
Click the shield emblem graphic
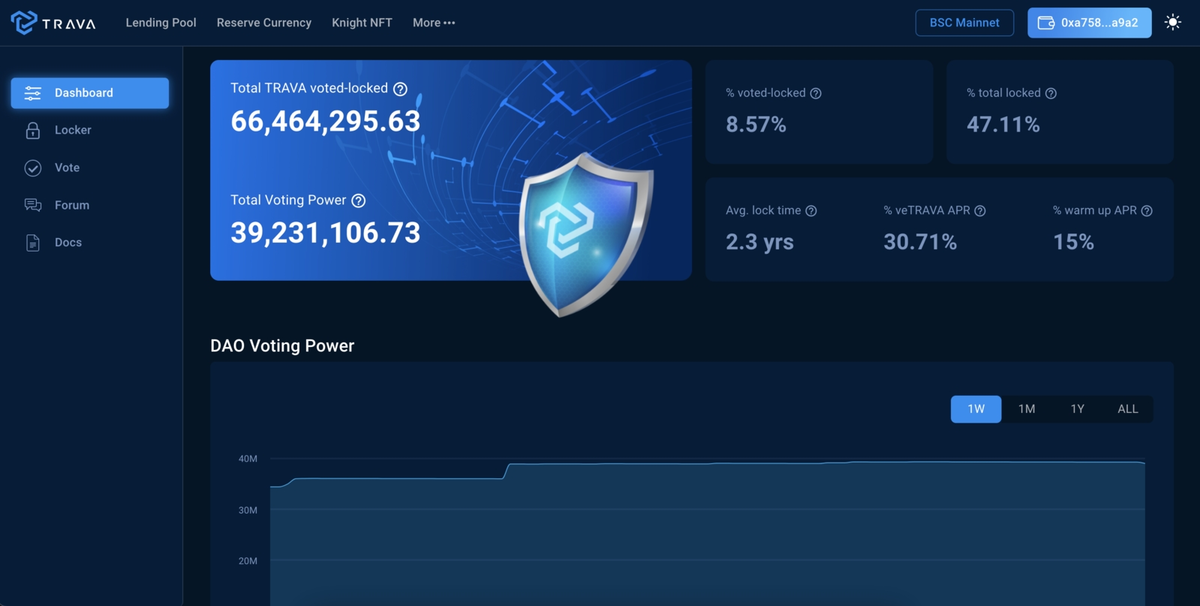coord(586,235)
